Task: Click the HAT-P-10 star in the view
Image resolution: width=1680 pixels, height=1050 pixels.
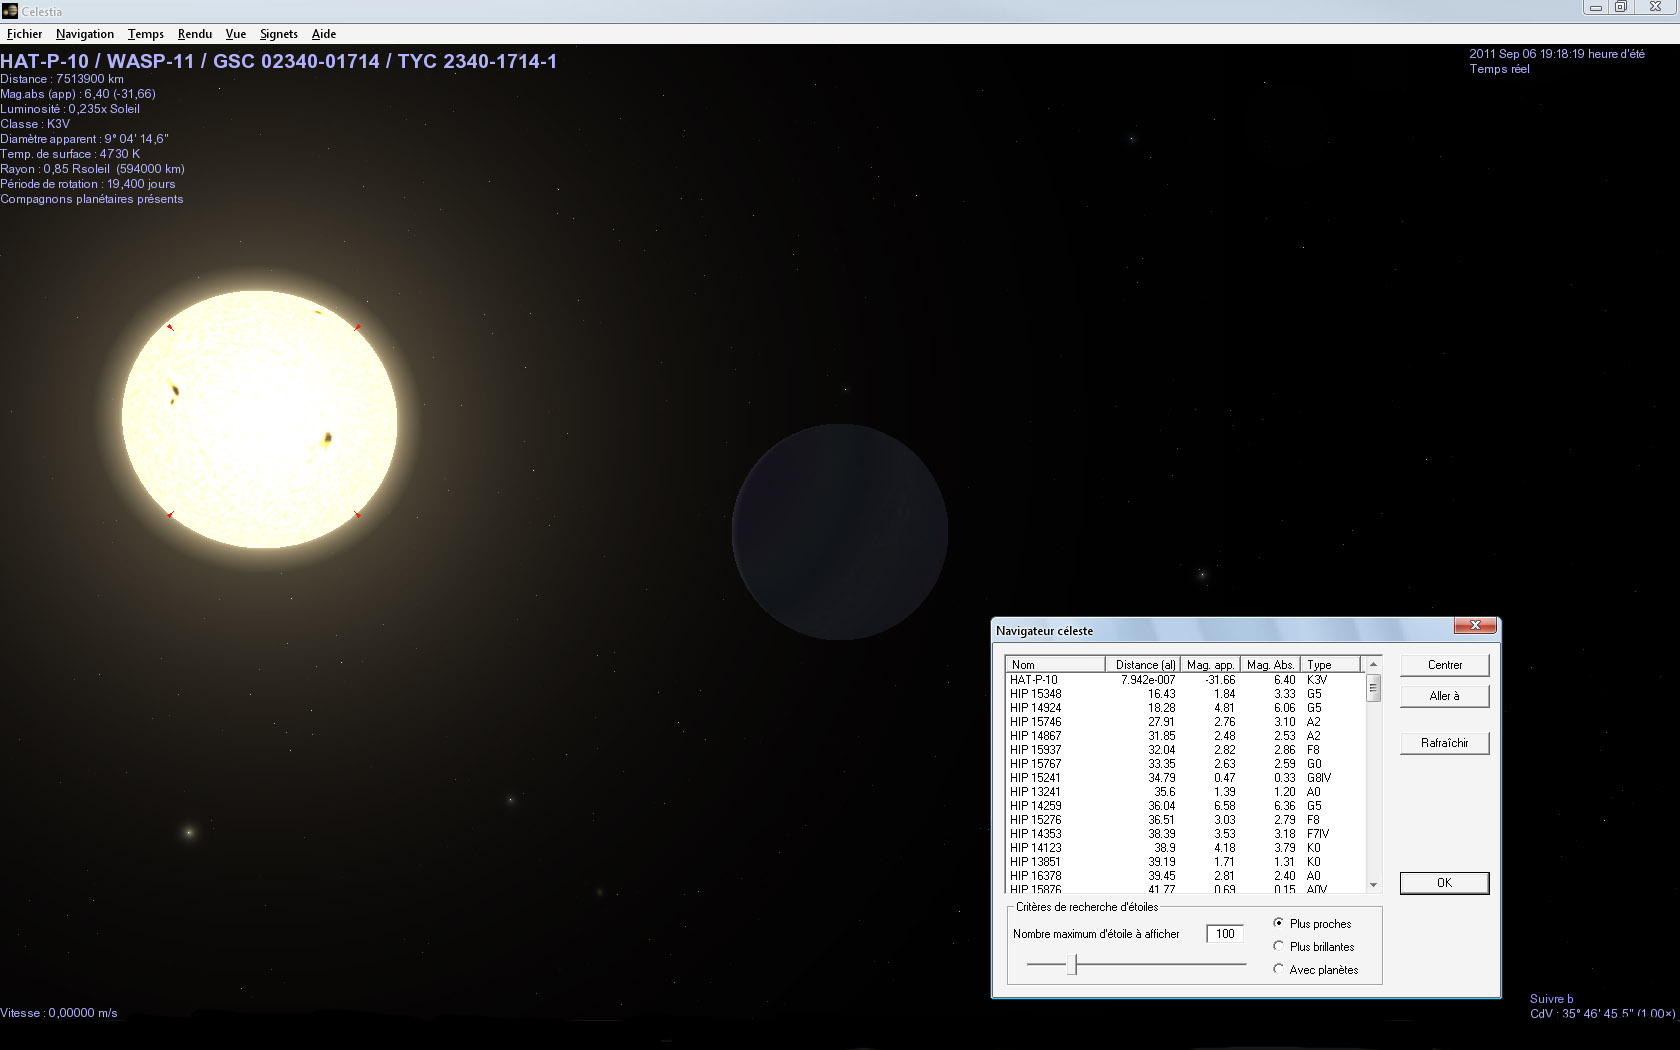Action: click(x=260, y=420)
